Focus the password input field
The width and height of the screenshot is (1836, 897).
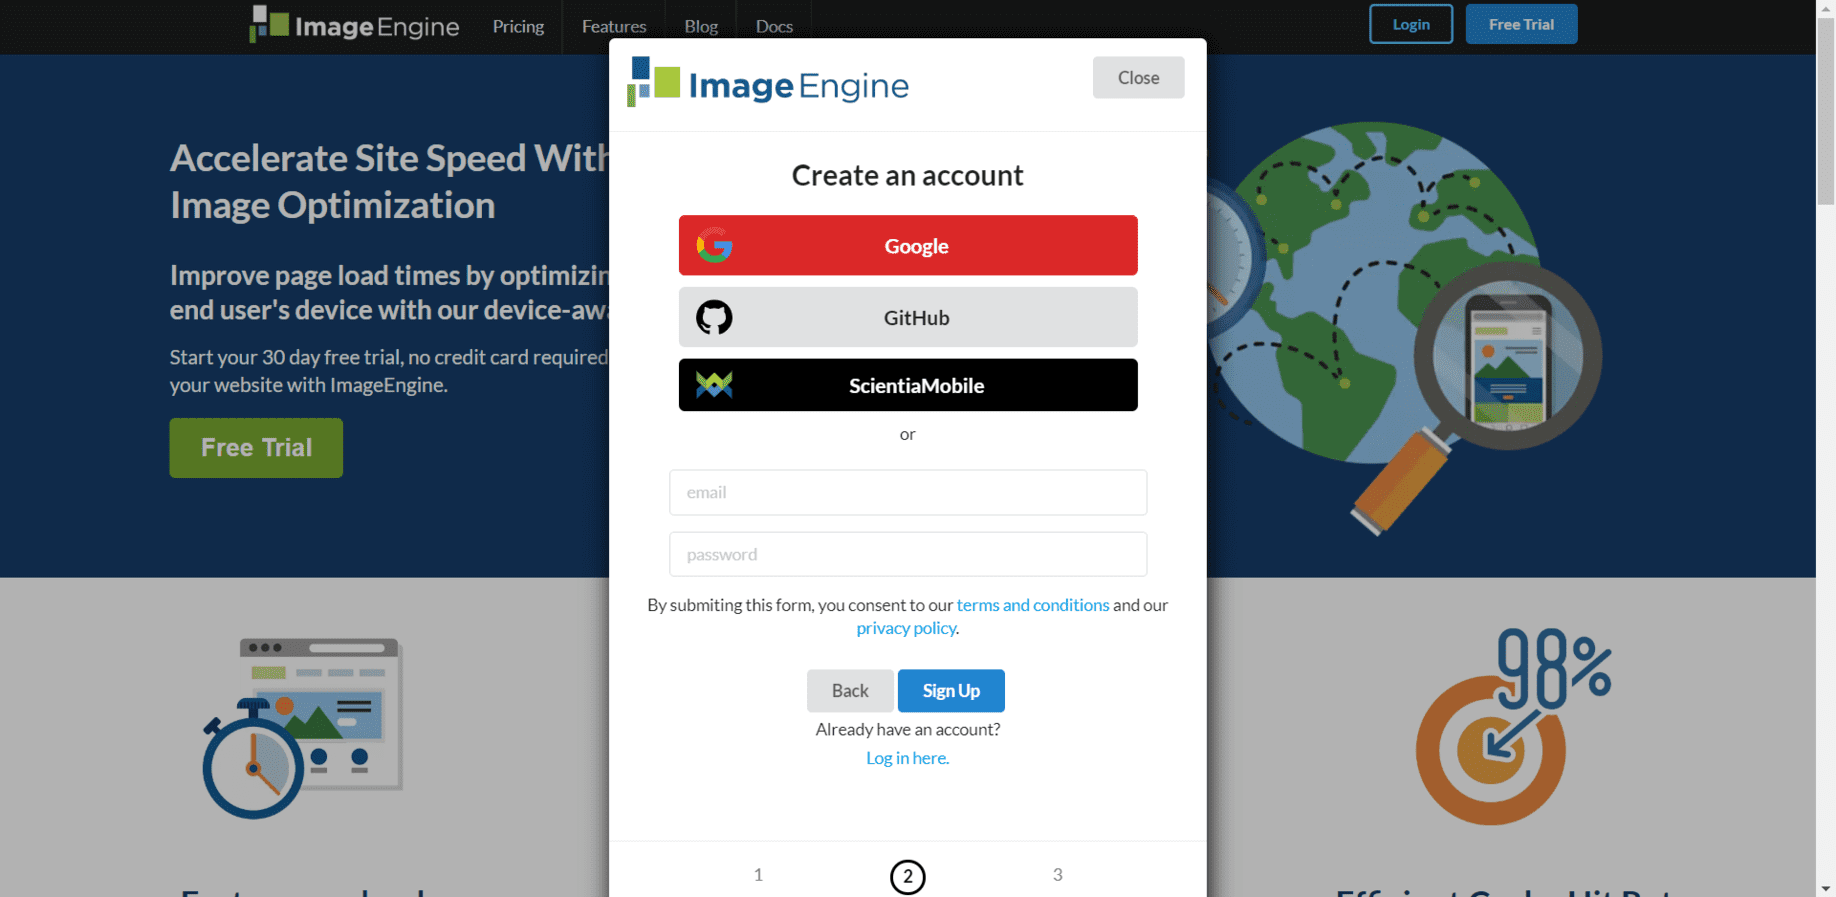pos(908,554)
